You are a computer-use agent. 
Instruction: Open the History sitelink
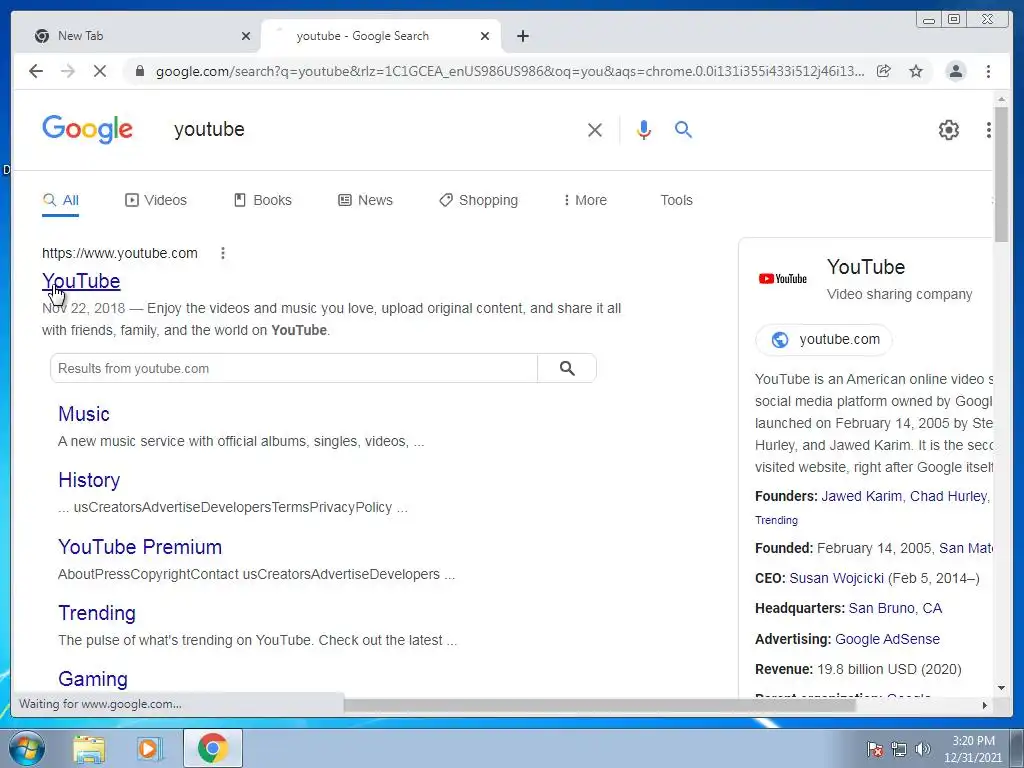(x=89, y=480)
